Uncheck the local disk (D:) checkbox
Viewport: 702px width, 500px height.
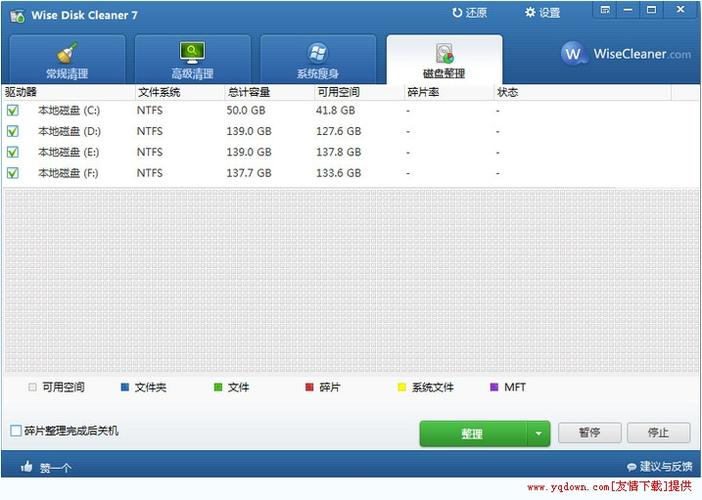13,131
